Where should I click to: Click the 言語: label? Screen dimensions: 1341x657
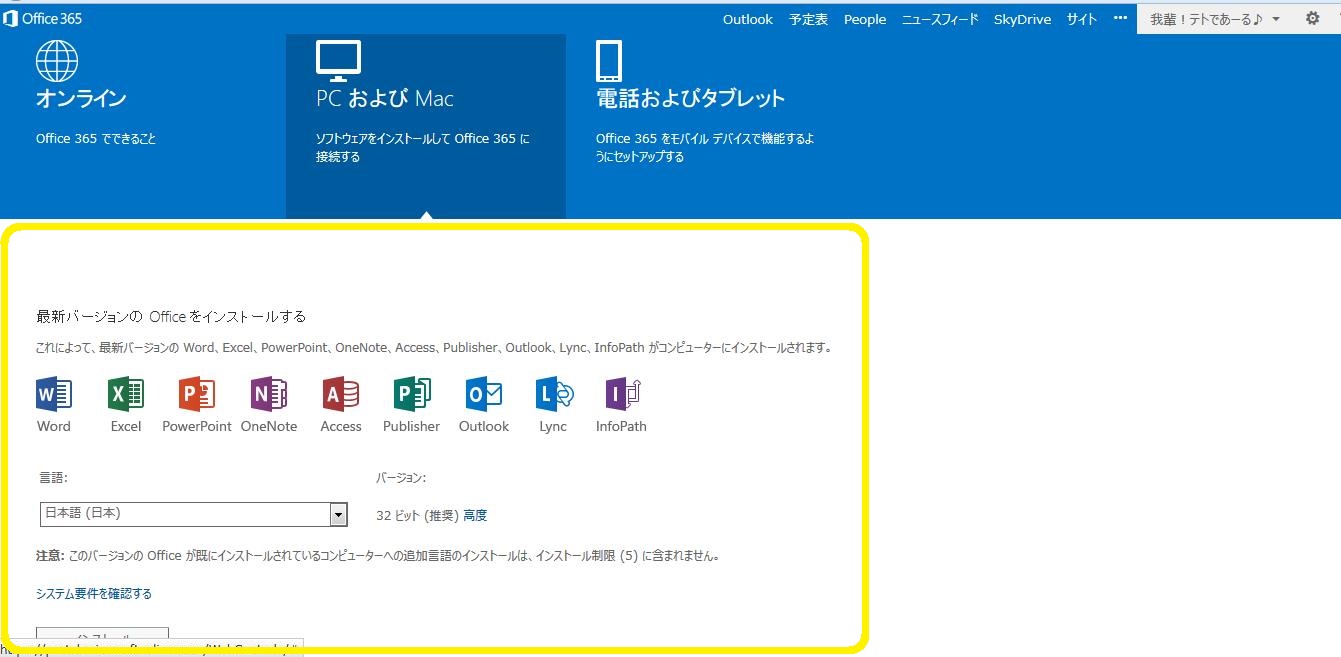[x=53, y=478]
